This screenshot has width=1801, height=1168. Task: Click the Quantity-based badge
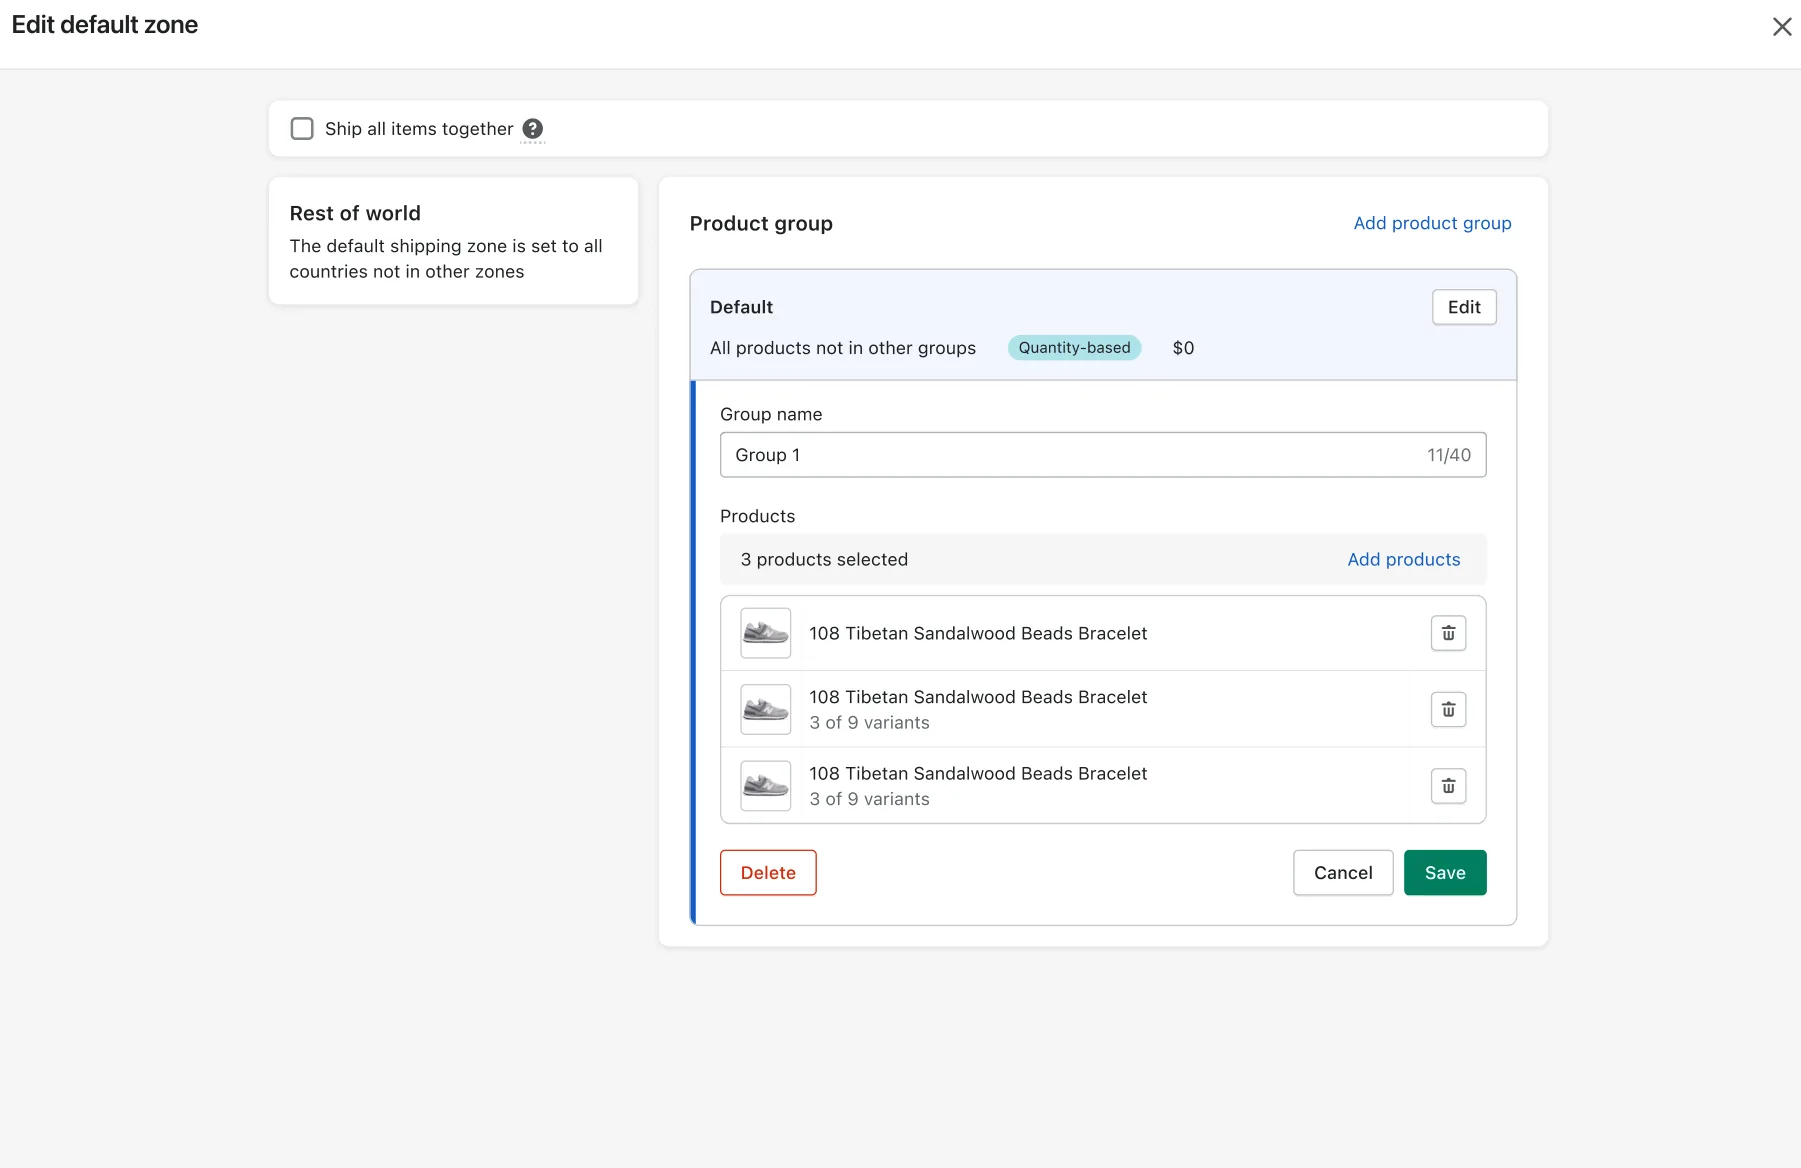(1074, 347)
